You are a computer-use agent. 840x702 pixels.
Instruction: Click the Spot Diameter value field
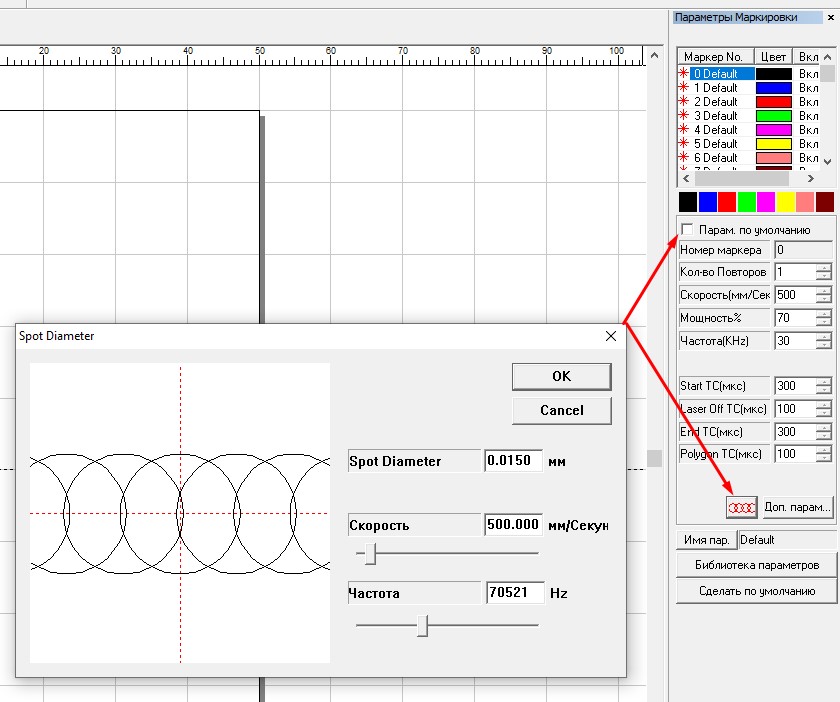tap(513, 461)
